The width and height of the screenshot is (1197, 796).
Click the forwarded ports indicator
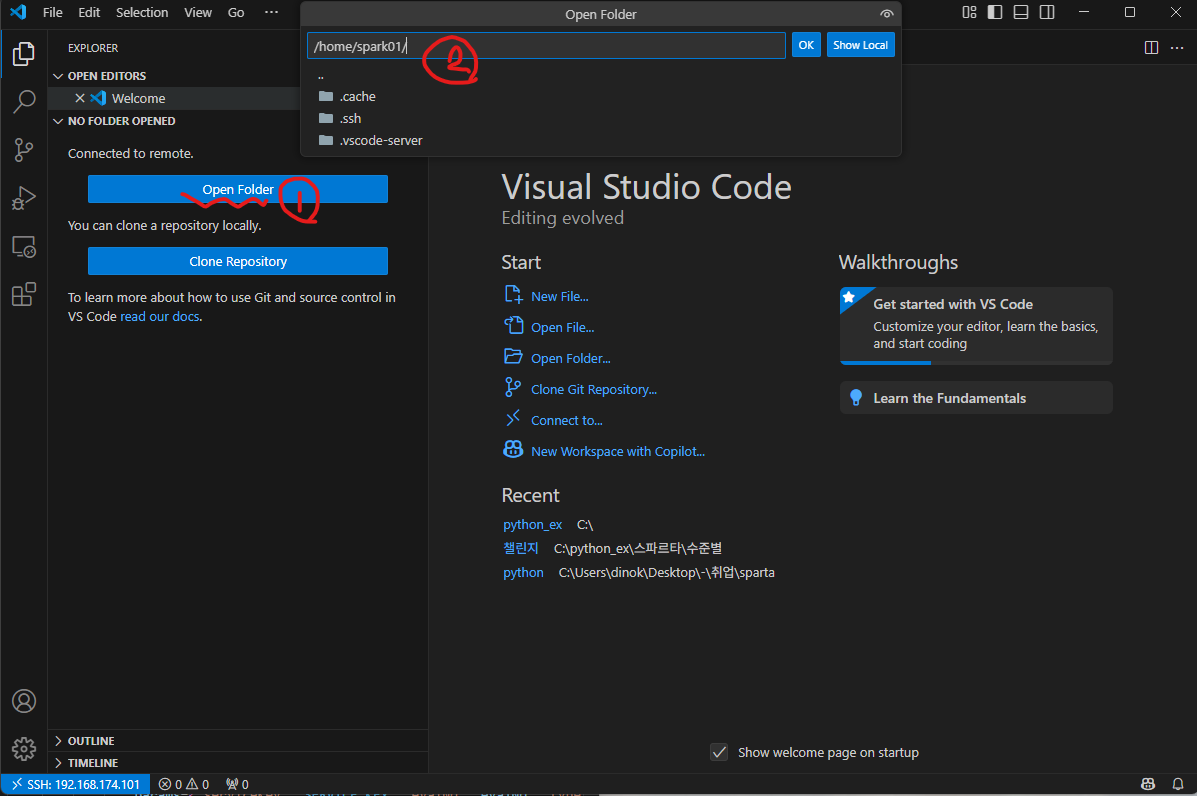(x=237, y=784)
